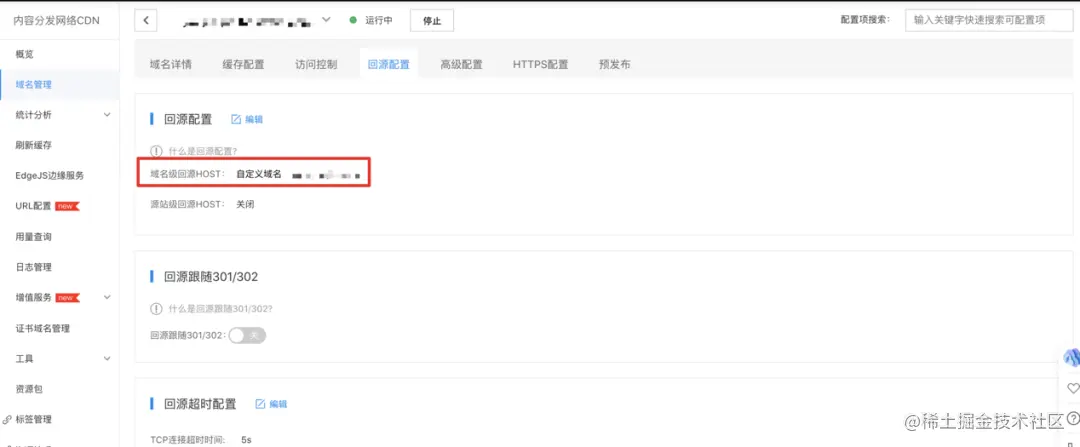Click the 停止 button
The image size is (1080, 447).
click(x=432, y=21)
